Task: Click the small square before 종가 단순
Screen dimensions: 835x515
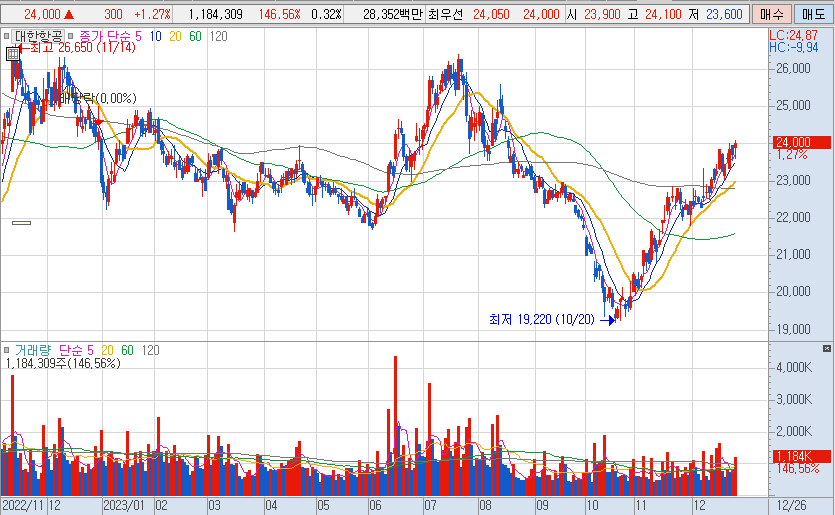Action: (x=71, y=36)
